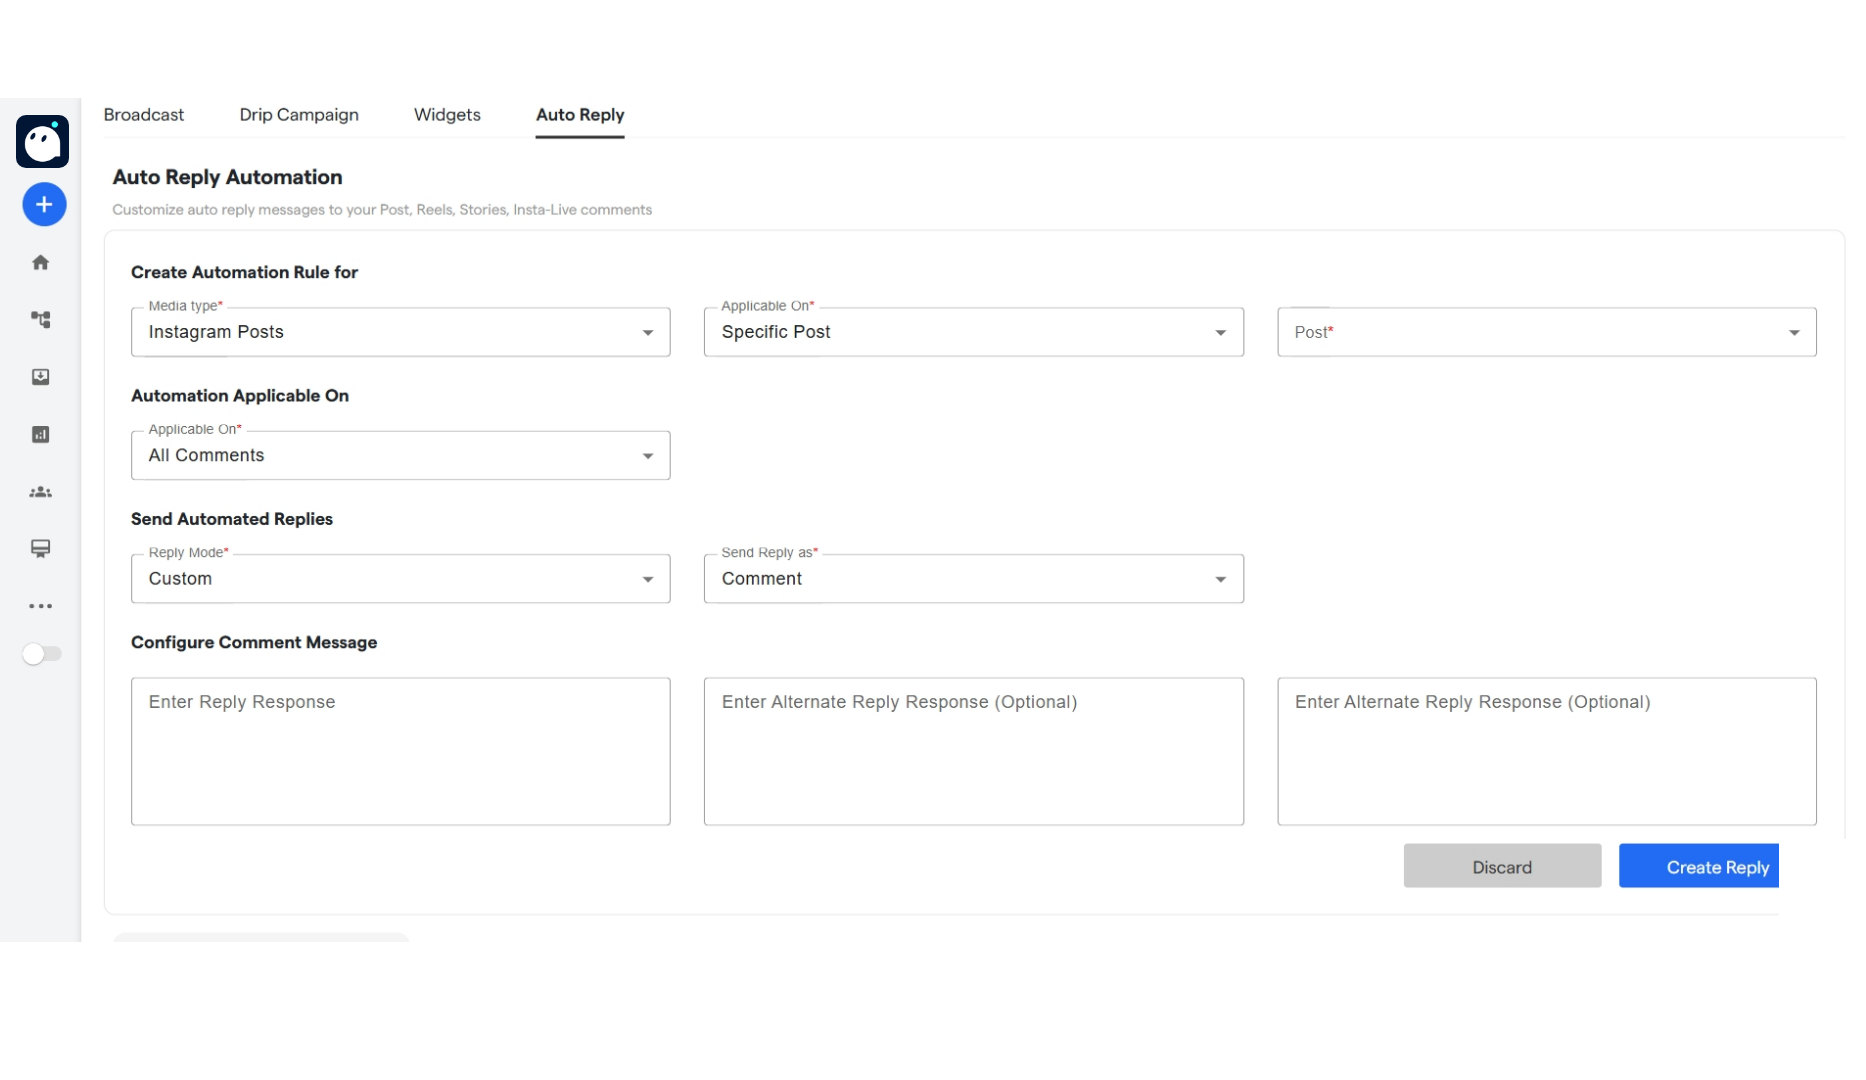1866x1080 pixels.
Task: Switch to the Broadcast tab
Action: tap(144, 115)
